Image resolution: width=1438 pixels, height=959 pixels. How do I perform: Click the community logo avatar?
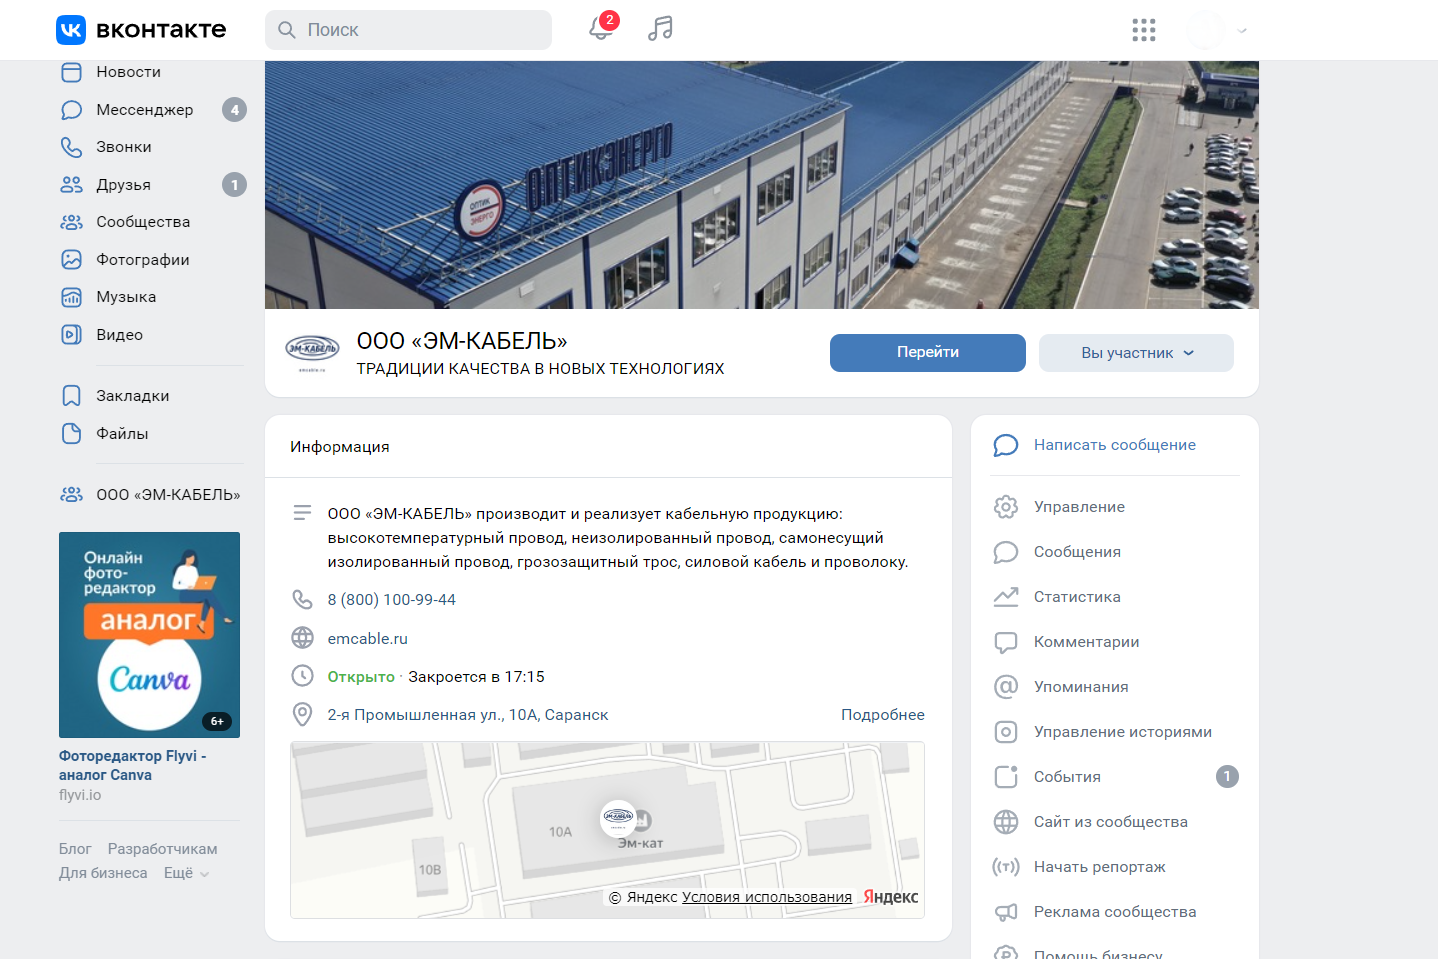pos(312,352)
